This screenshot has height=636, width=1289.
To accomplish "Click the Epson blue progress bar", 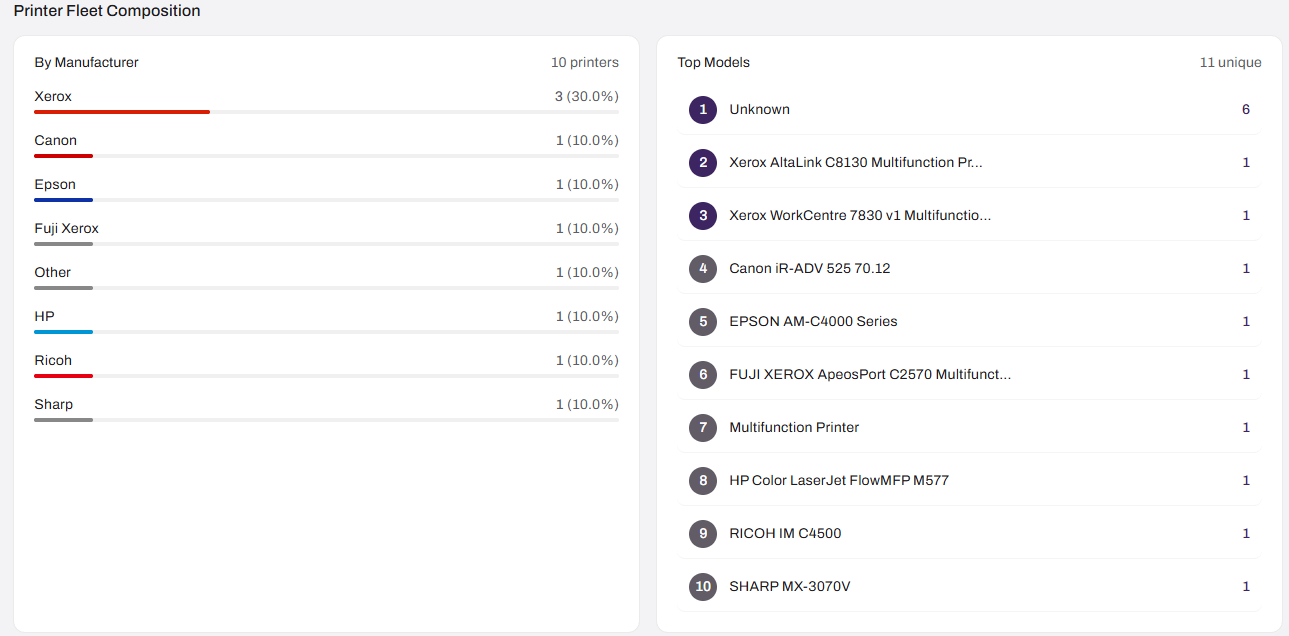I will [63, 200].
